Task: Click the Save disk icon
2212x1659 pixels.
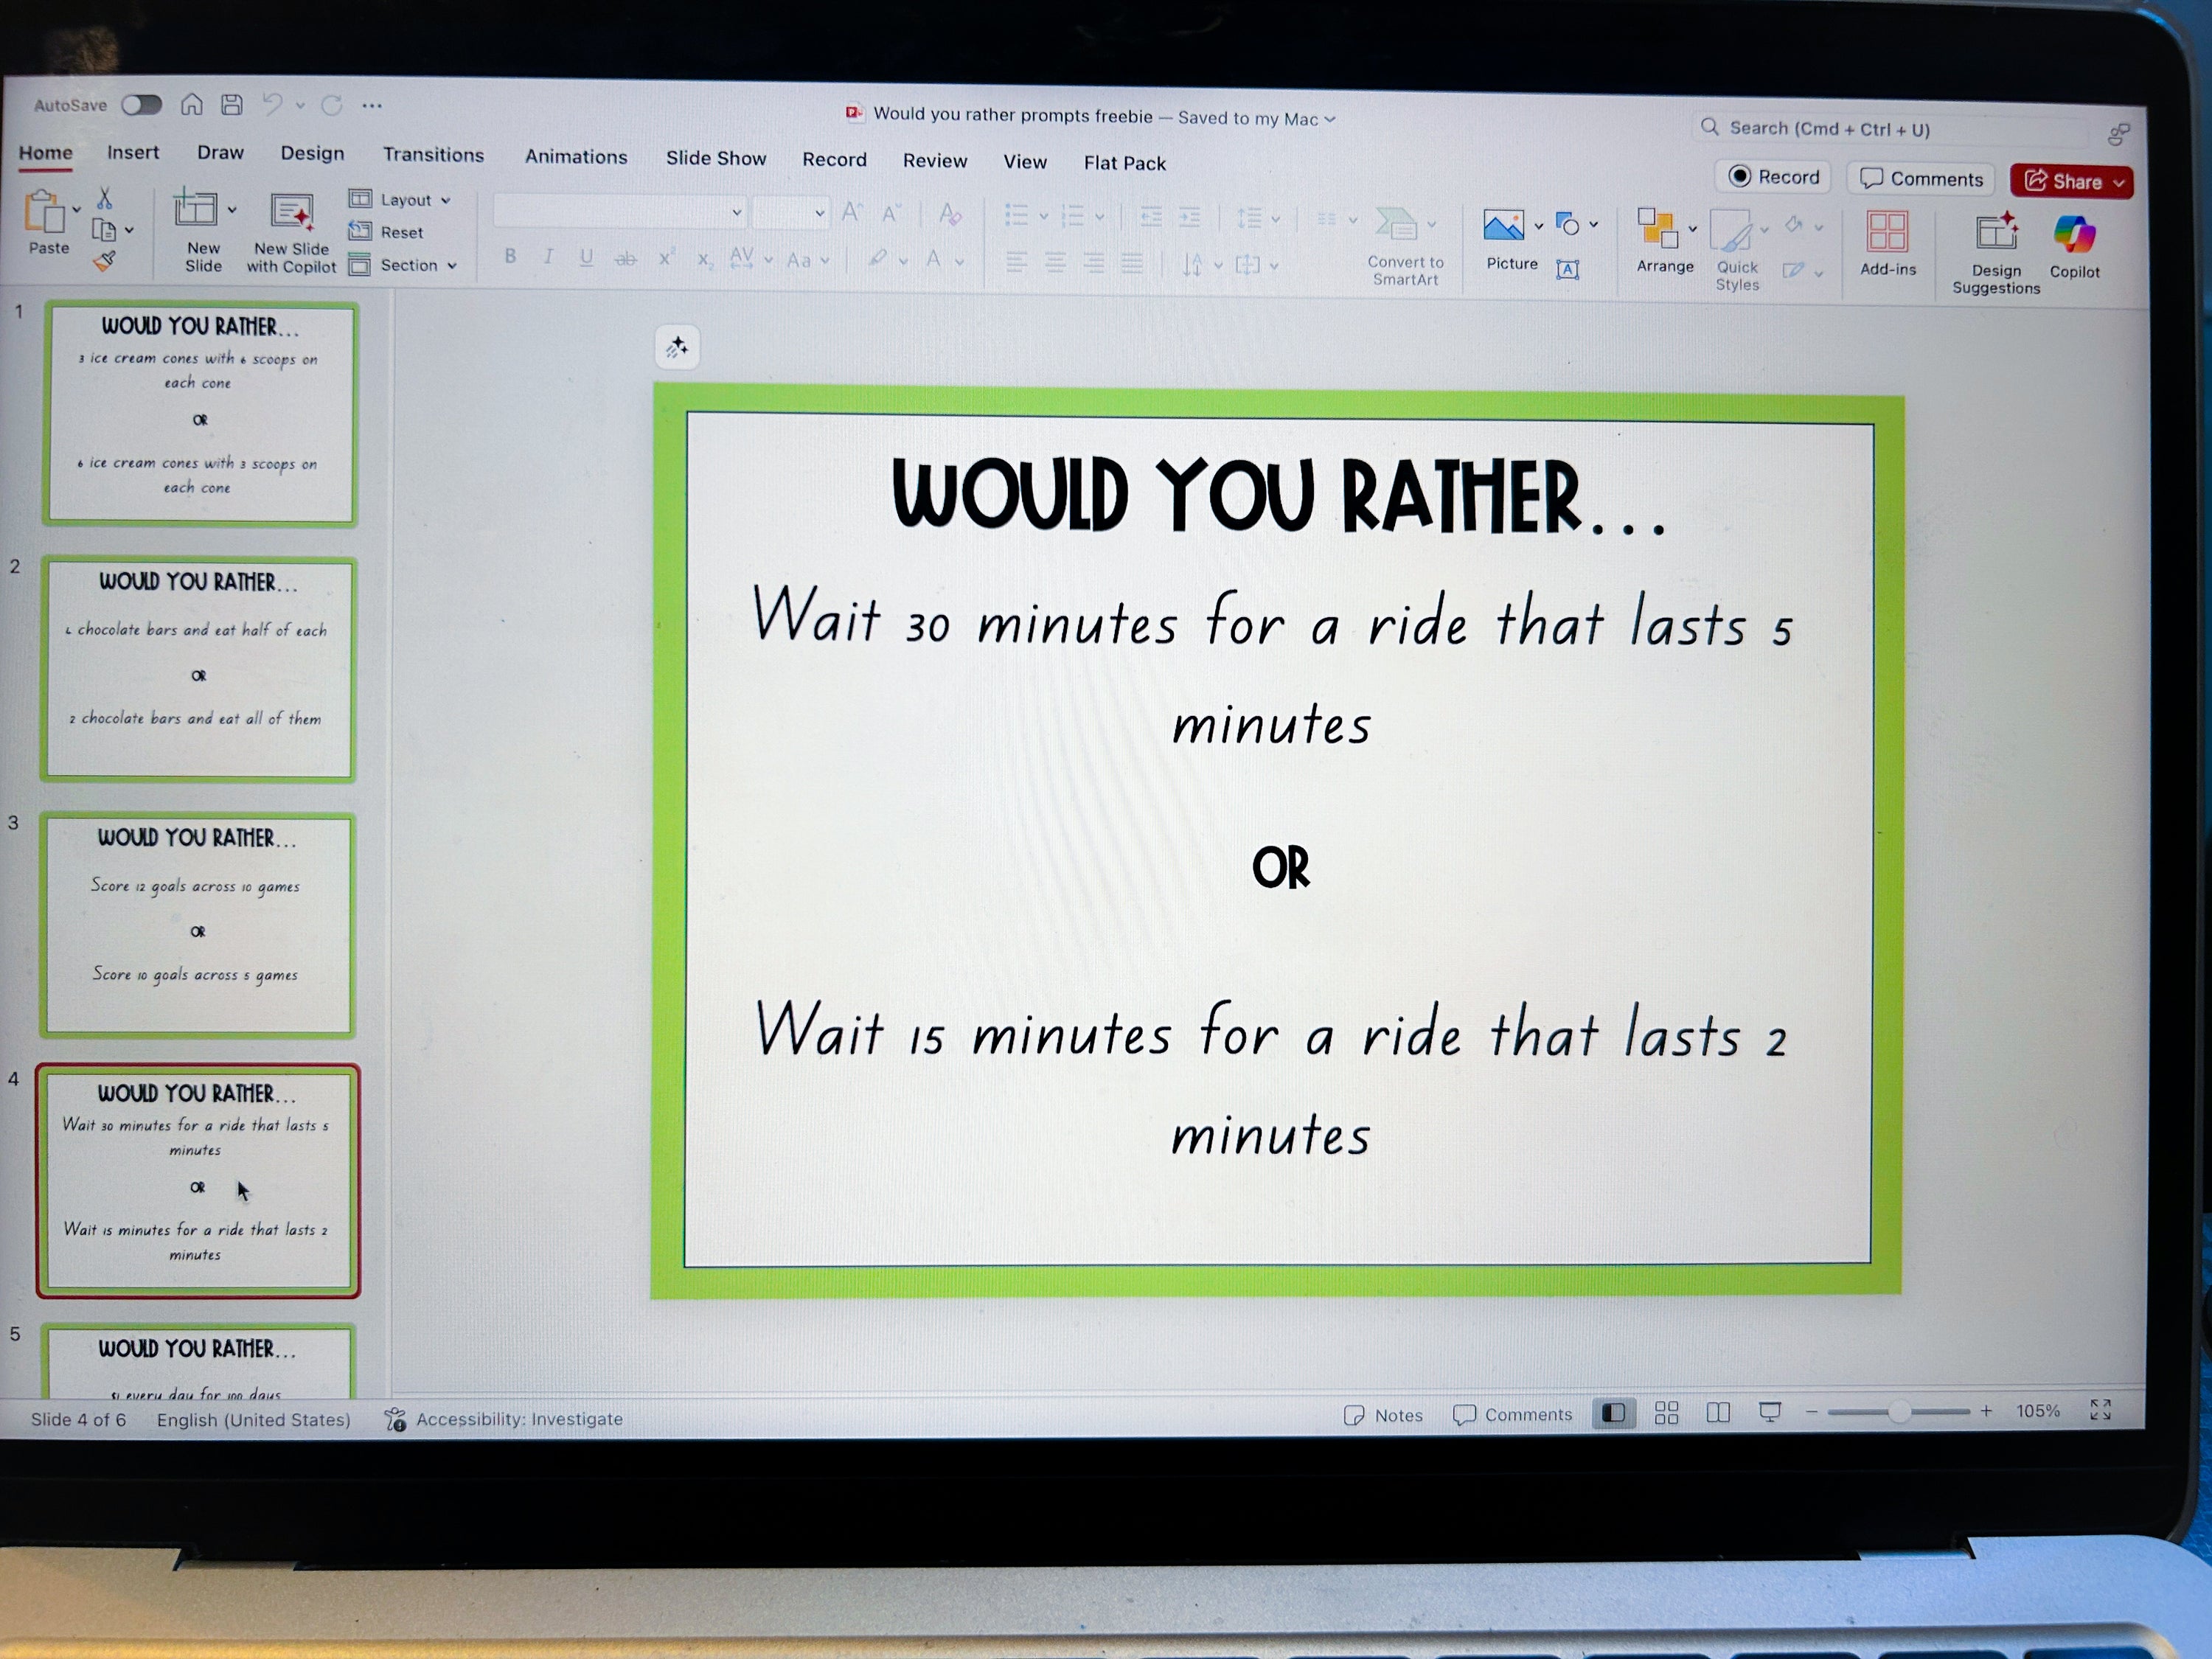Action: tap(232, 104)
